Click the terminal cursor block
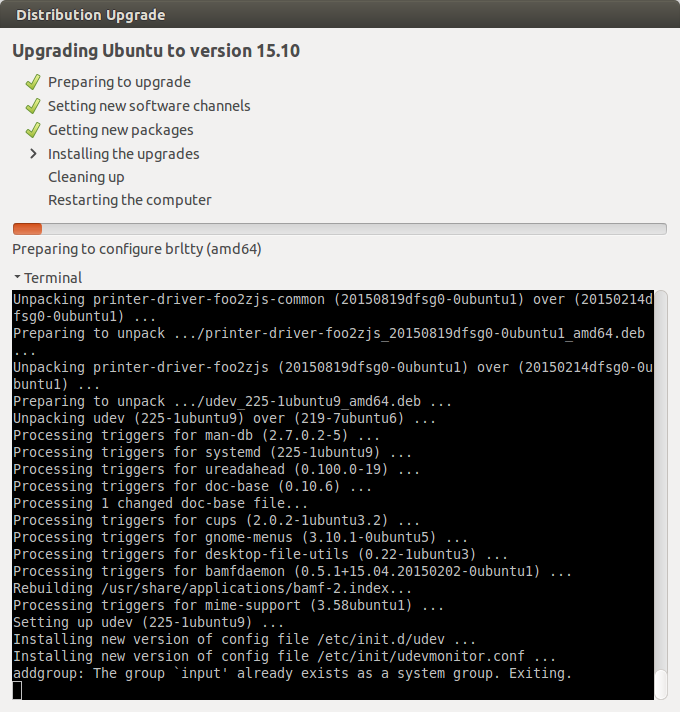680x712 pixels. tap(17, 691)
